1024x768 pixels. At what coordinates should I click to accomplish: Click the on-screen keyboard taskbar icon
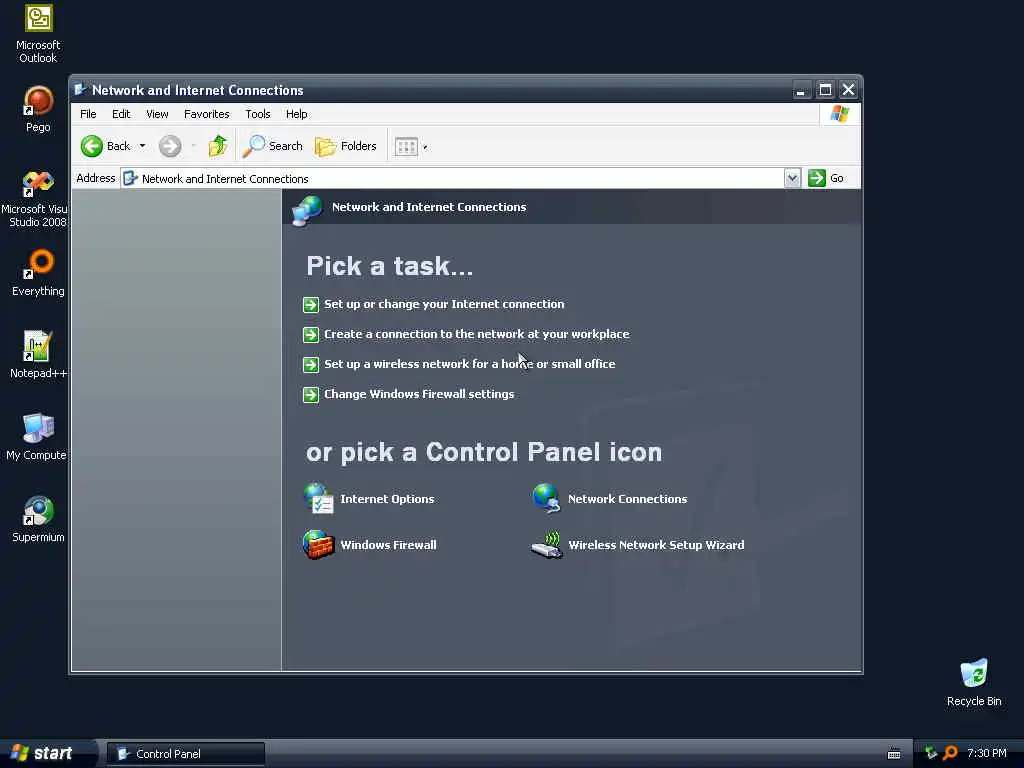click(894, 754)
